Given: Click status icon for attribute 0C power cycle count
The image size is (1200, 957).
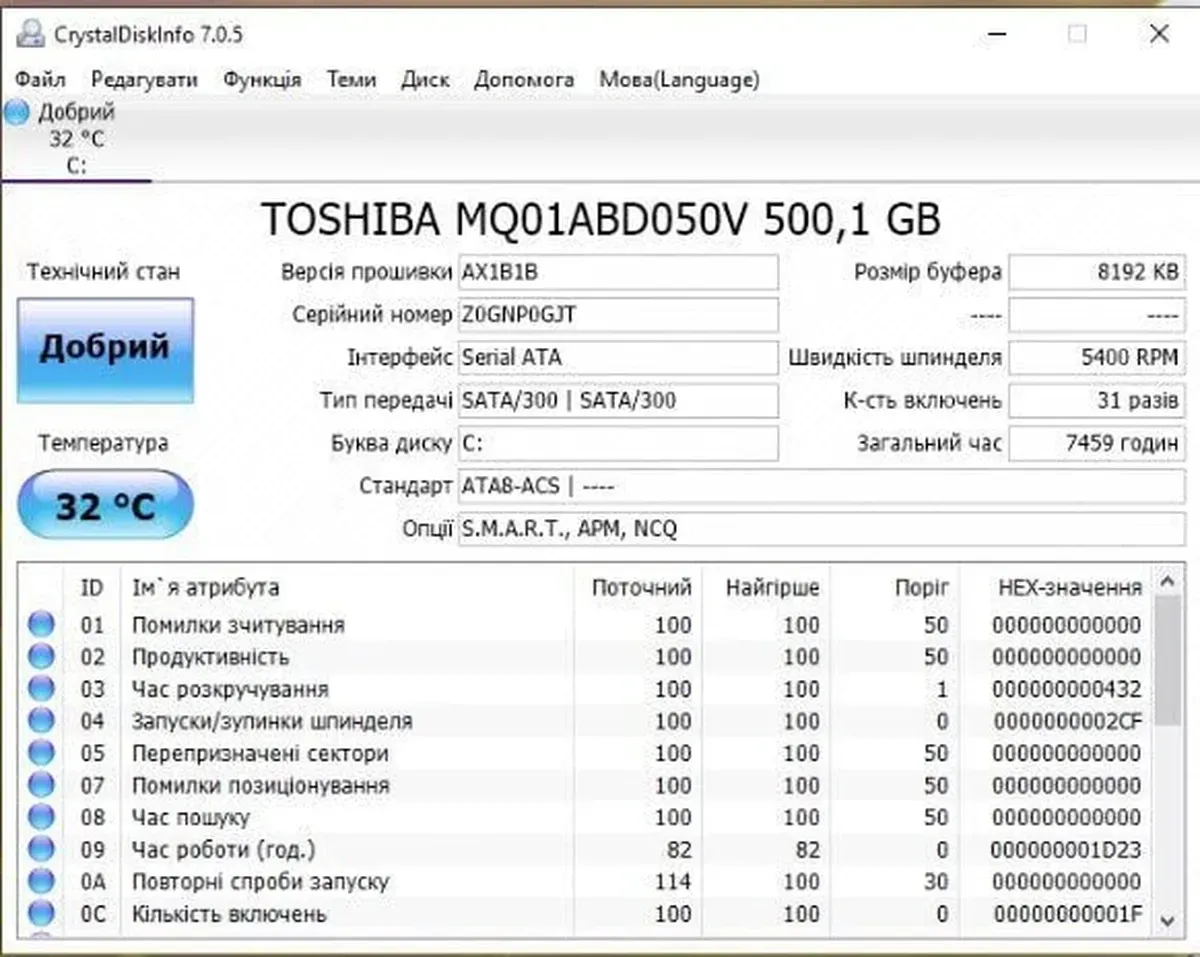Looking at the screenshot, I should click(41, 913).
